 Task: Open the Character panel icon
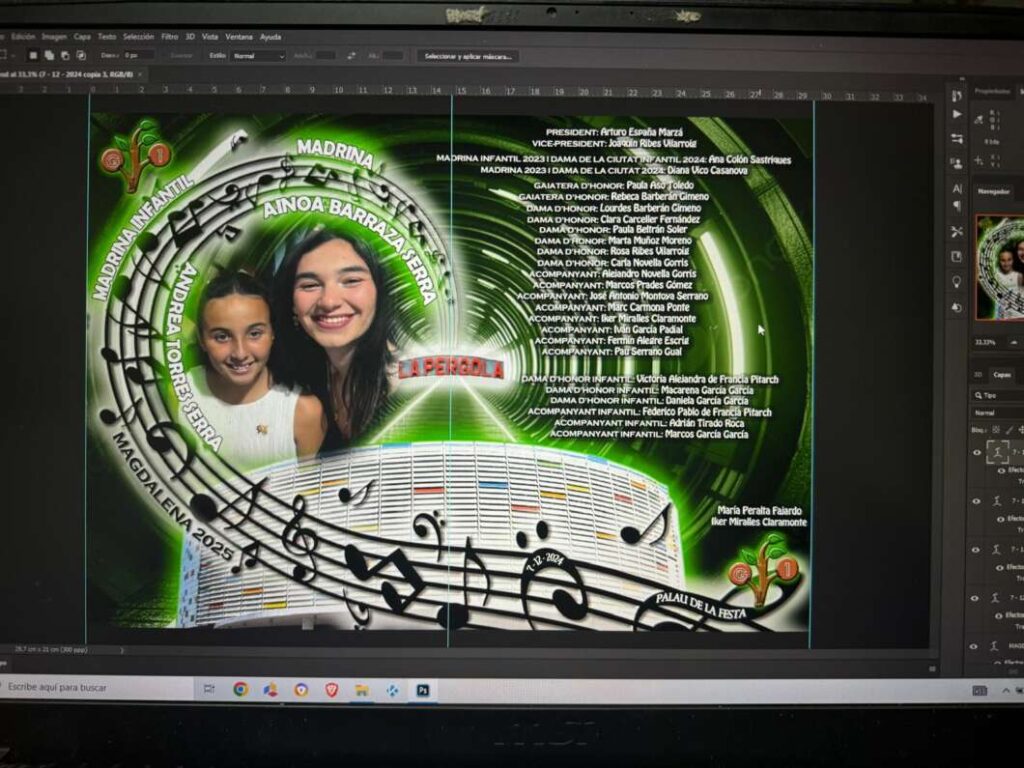[x=957, y=189]
